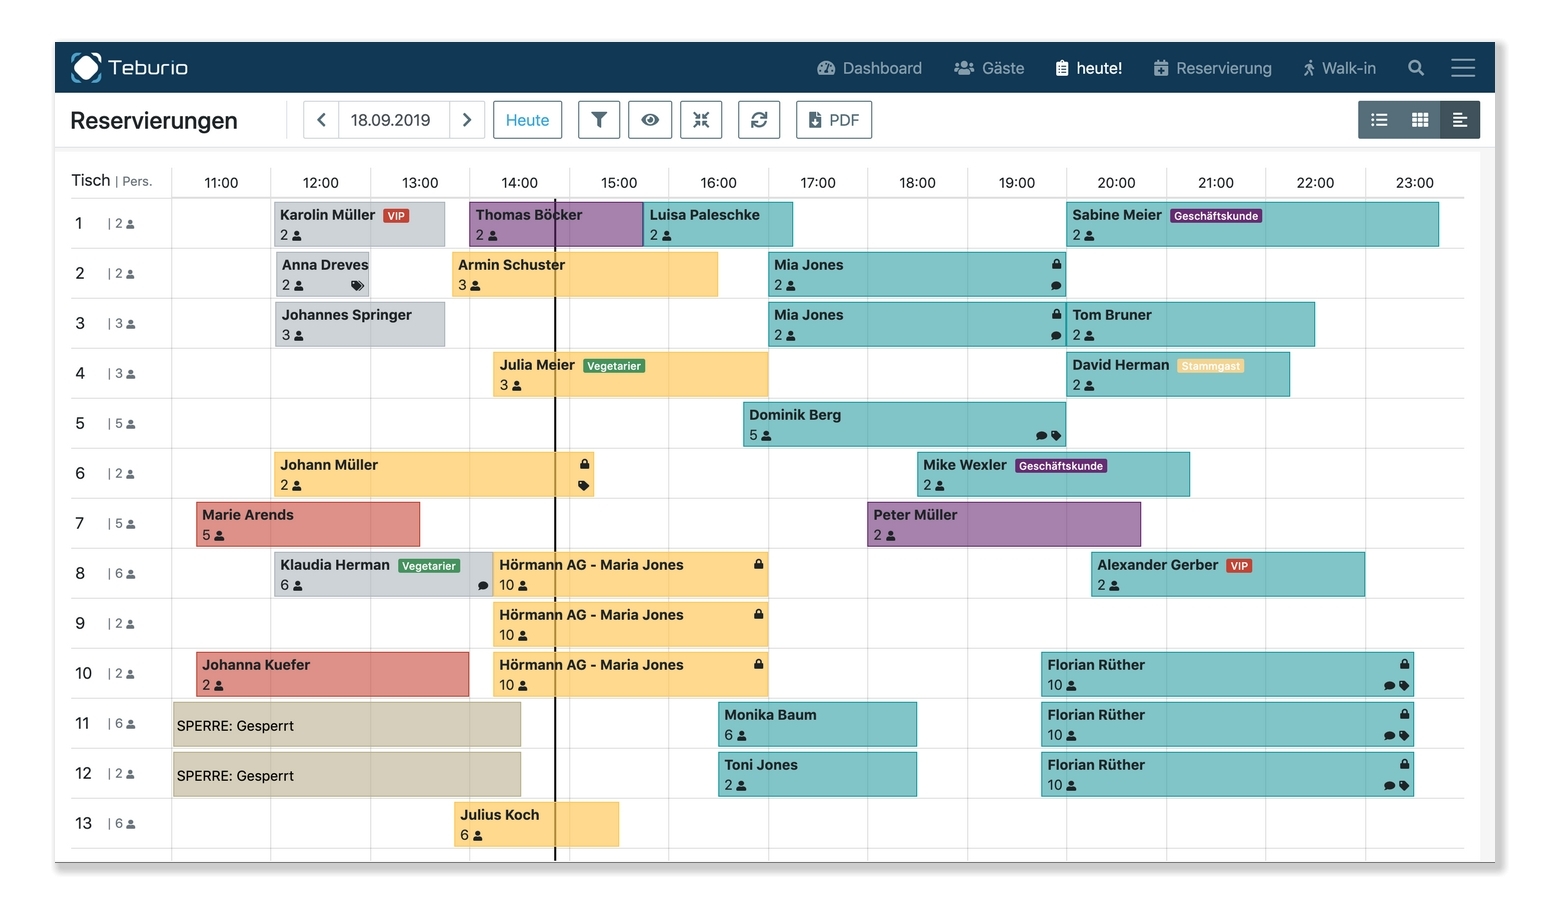The height and width of the screenshot is (918, 1550).
Task: Click lock icon on Hörmann AG table 10
Action: (x=758, y=664)
